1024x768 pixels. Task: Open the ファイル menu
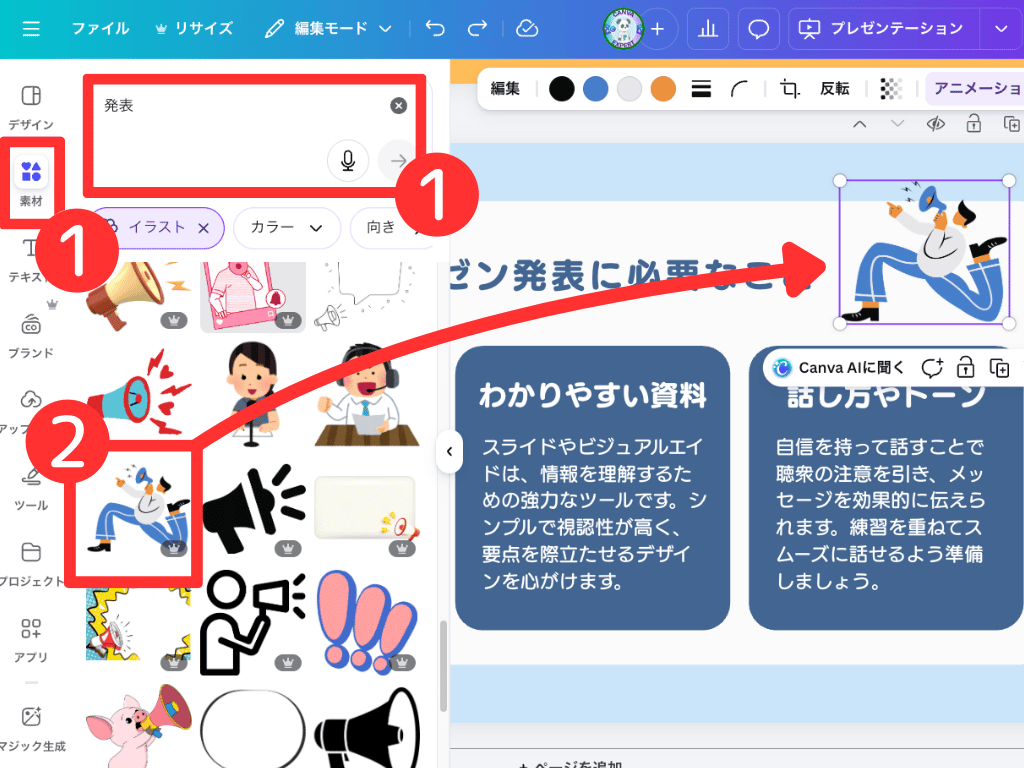100,28
